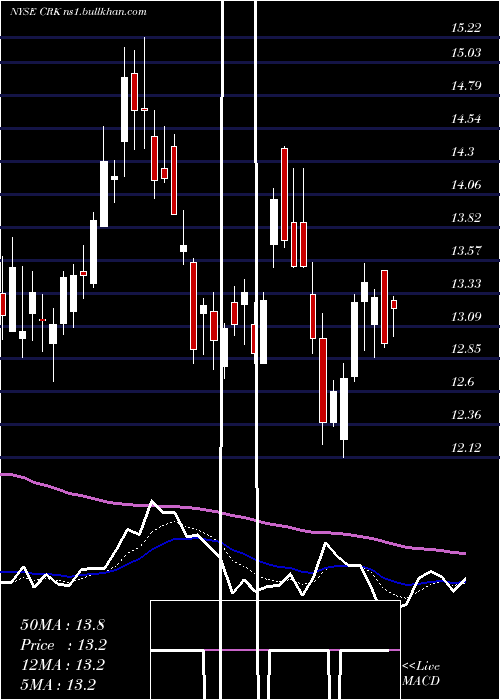Select the 15.22 price axis label
Image resolution: width=500 pixels, height=700 pixels.
click(466, 28)
